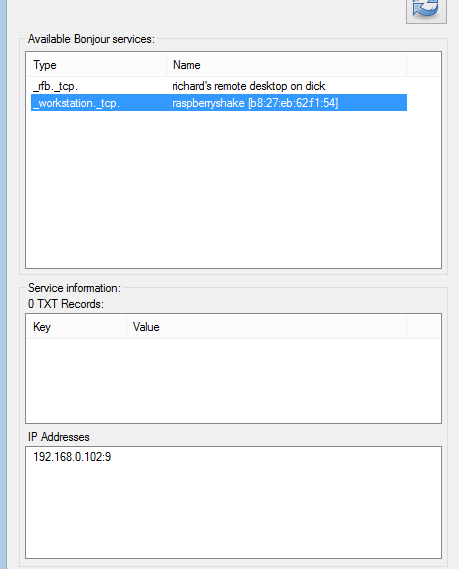The image size is (459, 569).
Task: Click the divider between Type and Name headers
Action: (x=167, y=65)
